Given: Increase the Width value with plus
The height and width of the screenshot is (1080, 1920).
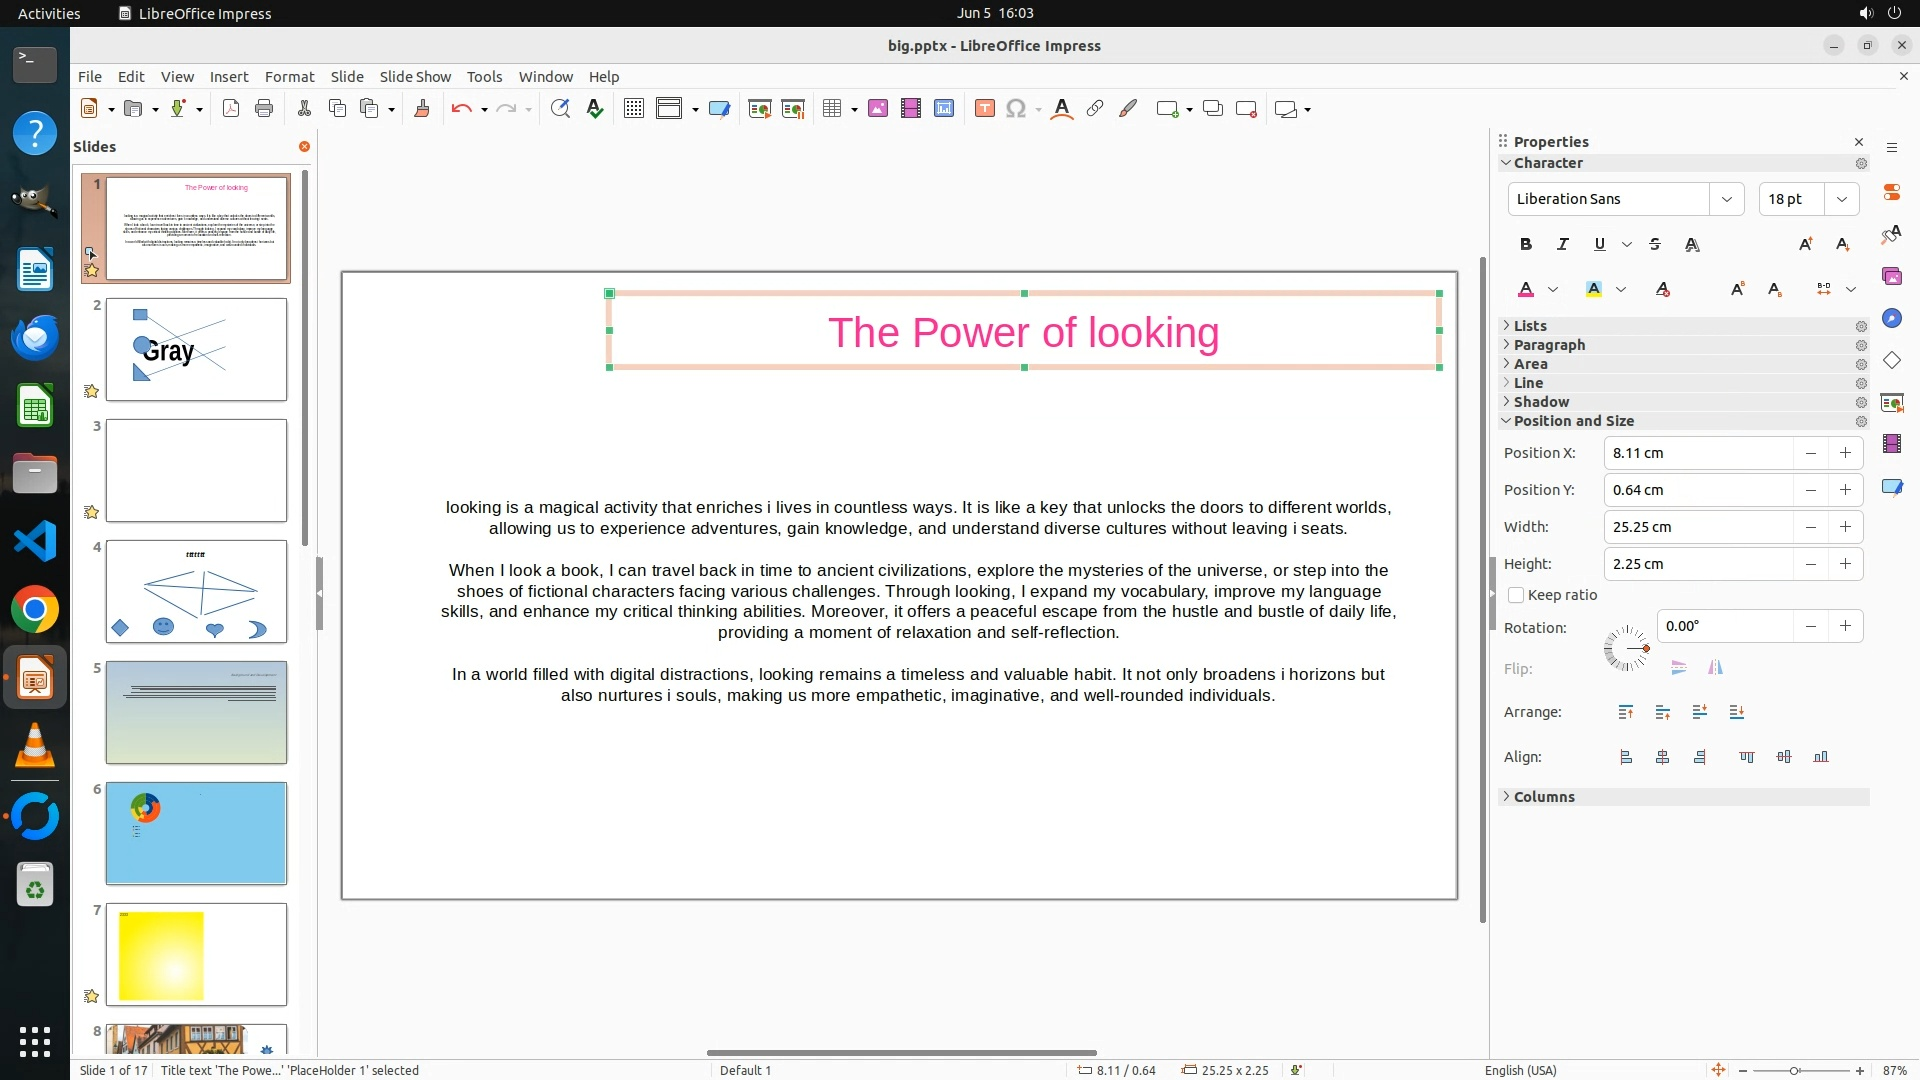Looking at the screenshot, I should point(1845,527).
